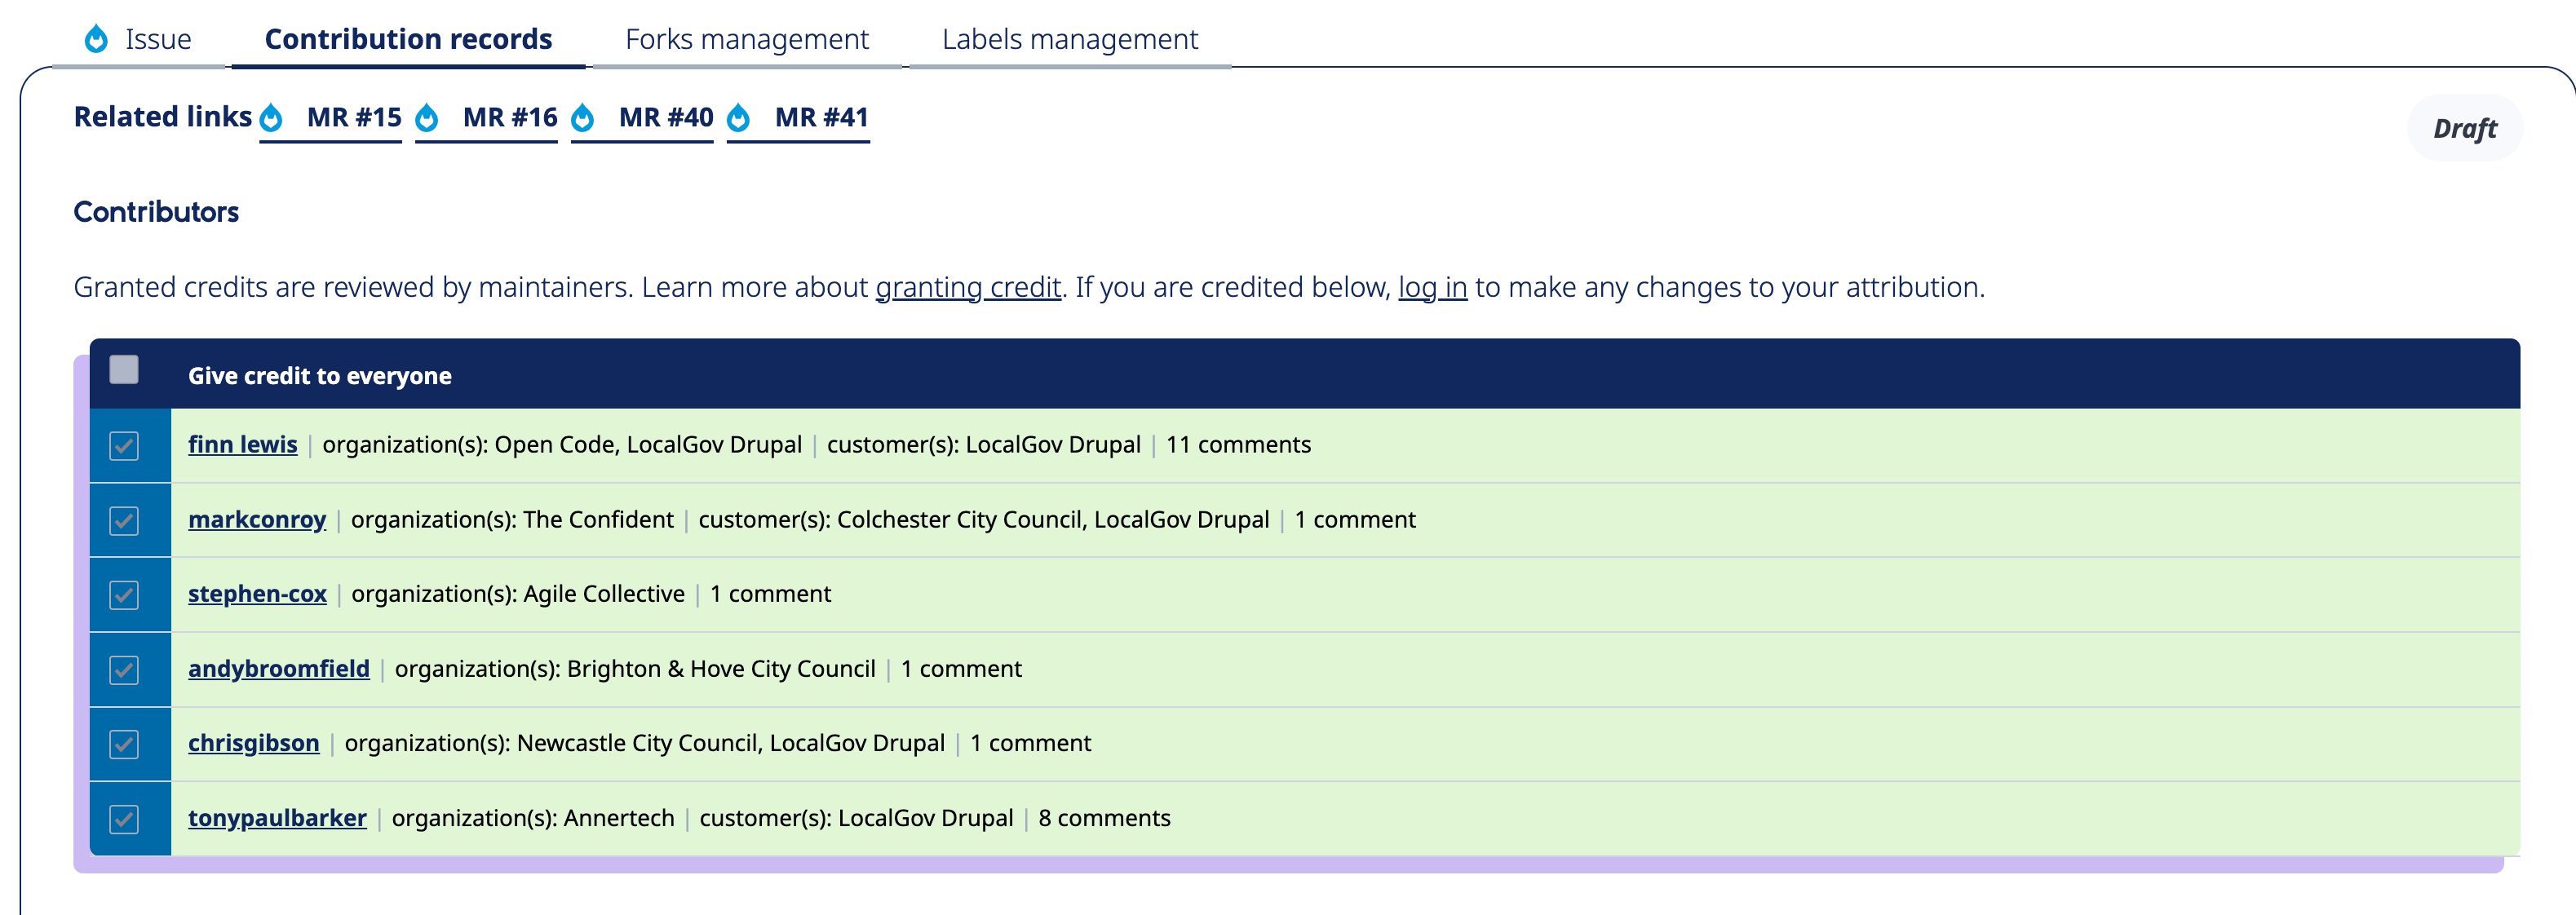Uncheck credit for stephen-cox
This screenshot has height=915, width=2576.
(x=124, y=595)
